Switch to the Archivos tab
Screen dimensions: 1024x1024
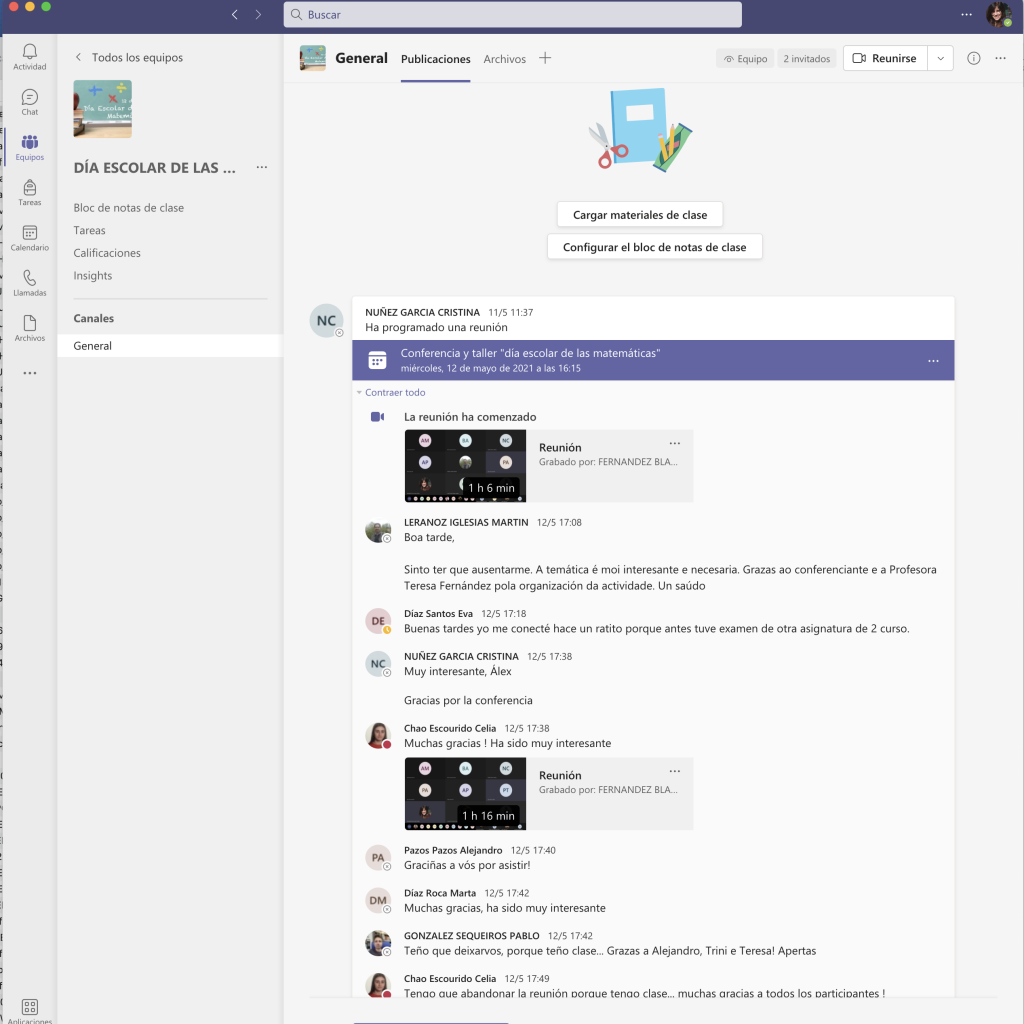[504, 59]
